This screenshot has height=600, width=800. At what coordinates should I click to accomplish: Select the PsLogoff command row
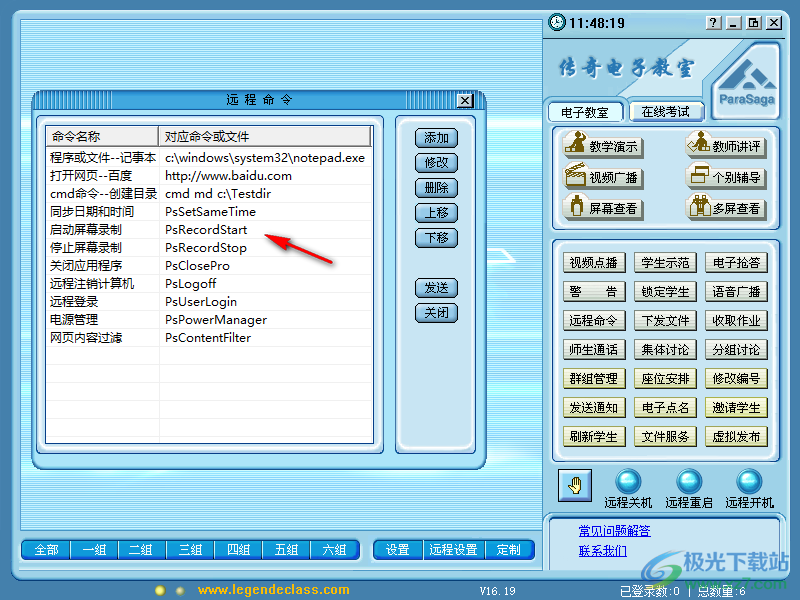(209, 284)
